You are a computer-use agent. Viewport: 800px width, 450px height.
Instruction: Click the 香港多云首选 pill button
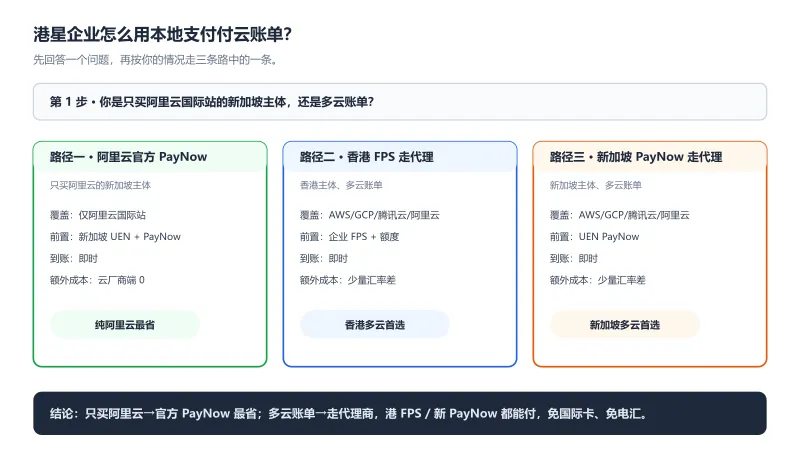tap(374, 324)
